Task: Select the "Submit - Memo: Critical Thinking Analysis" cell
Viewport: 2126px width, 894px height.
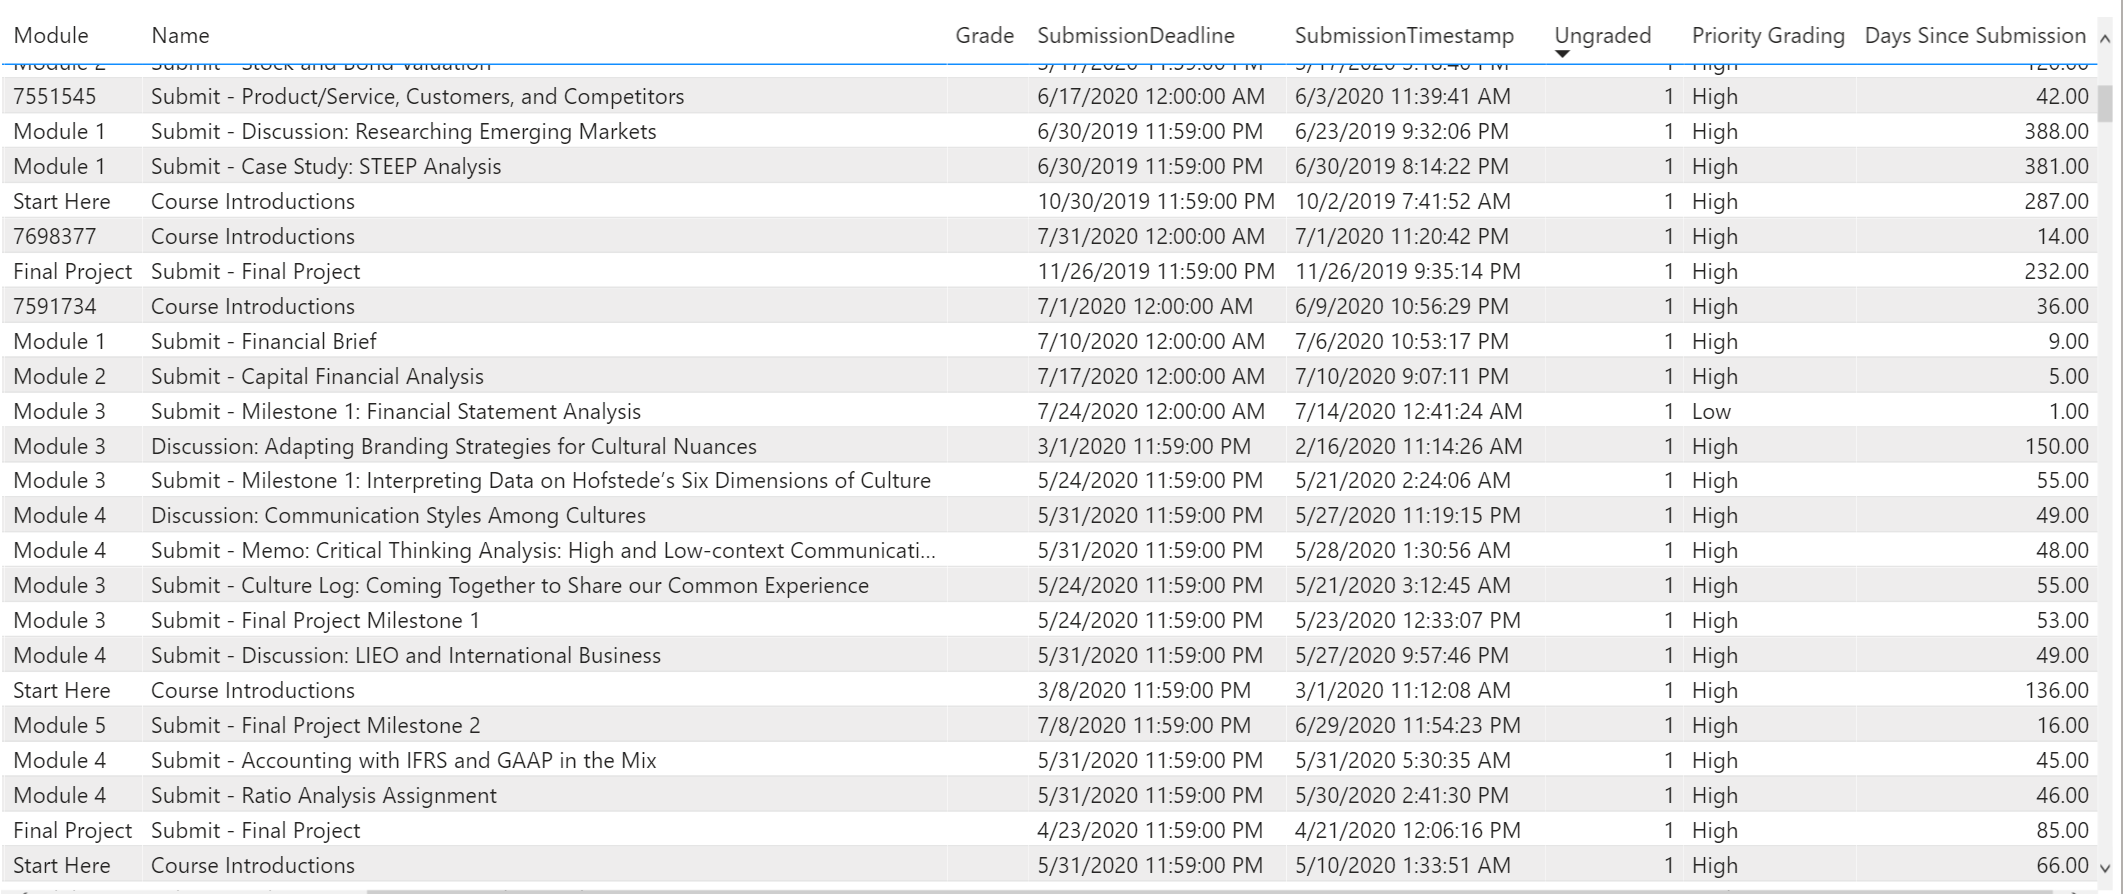Action: 544,551
